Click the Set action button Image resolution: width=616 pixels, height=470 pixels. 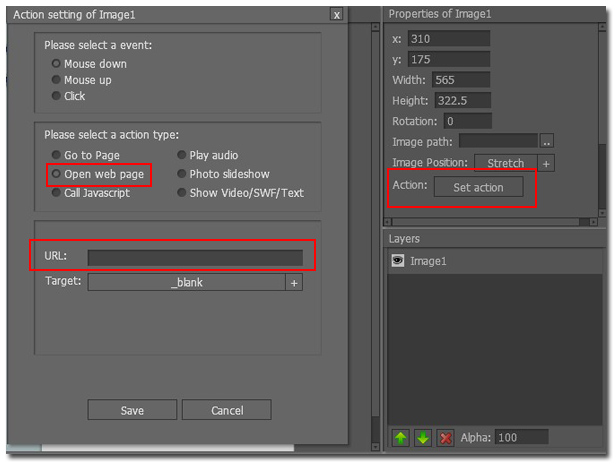click(x=478, y=187)
